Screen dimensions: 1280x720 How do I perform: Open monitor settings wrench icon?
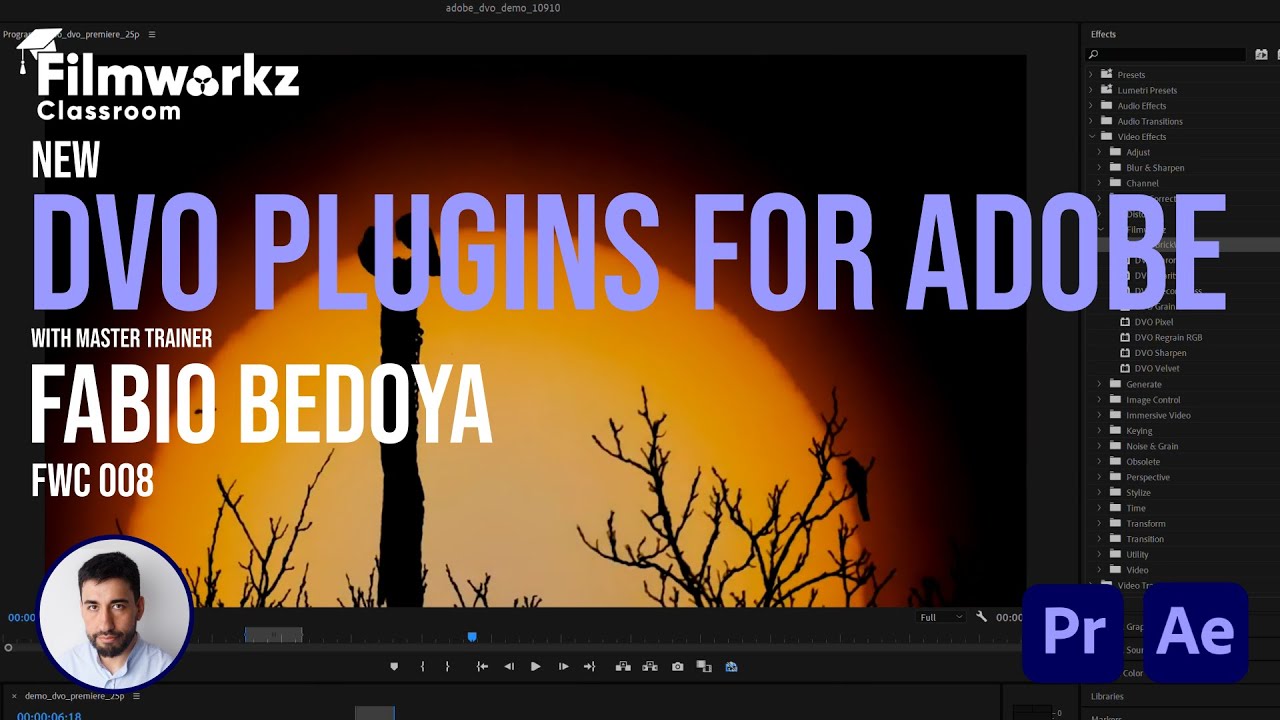(x=981, y=617)
